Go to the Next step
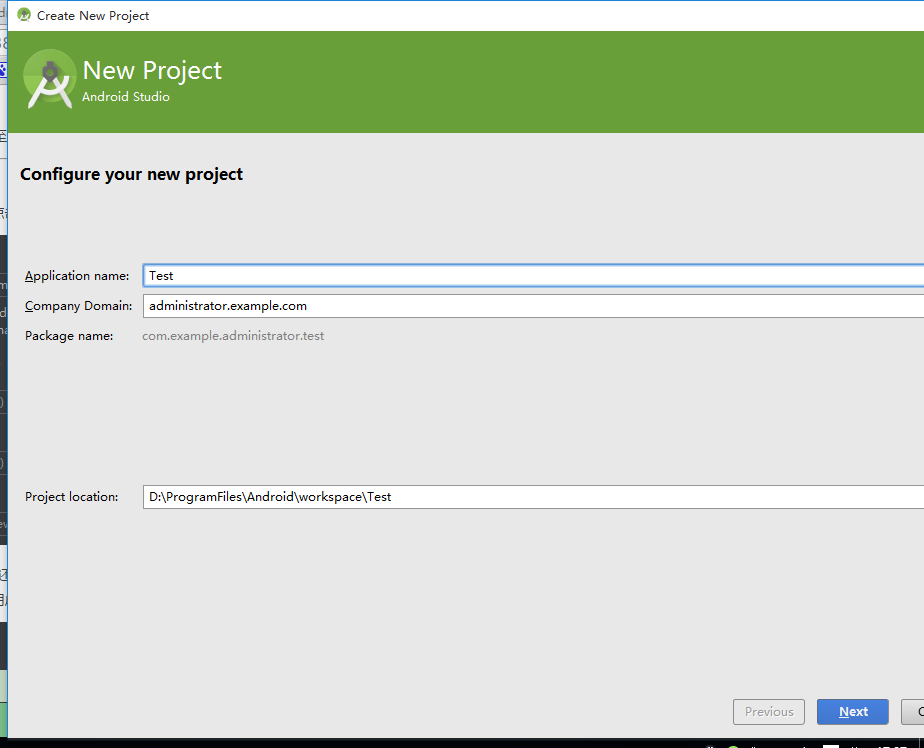This screenshot has width=924, height=748. click(853, 711)
